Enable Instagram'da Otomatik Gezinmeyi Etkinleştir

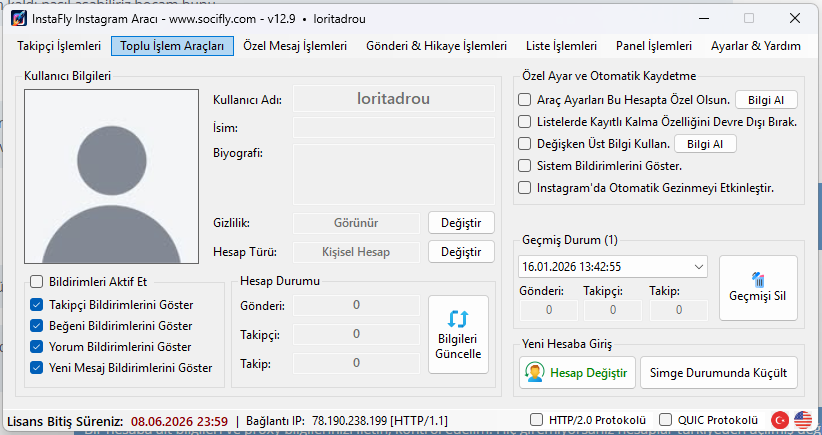coord(524,188)
